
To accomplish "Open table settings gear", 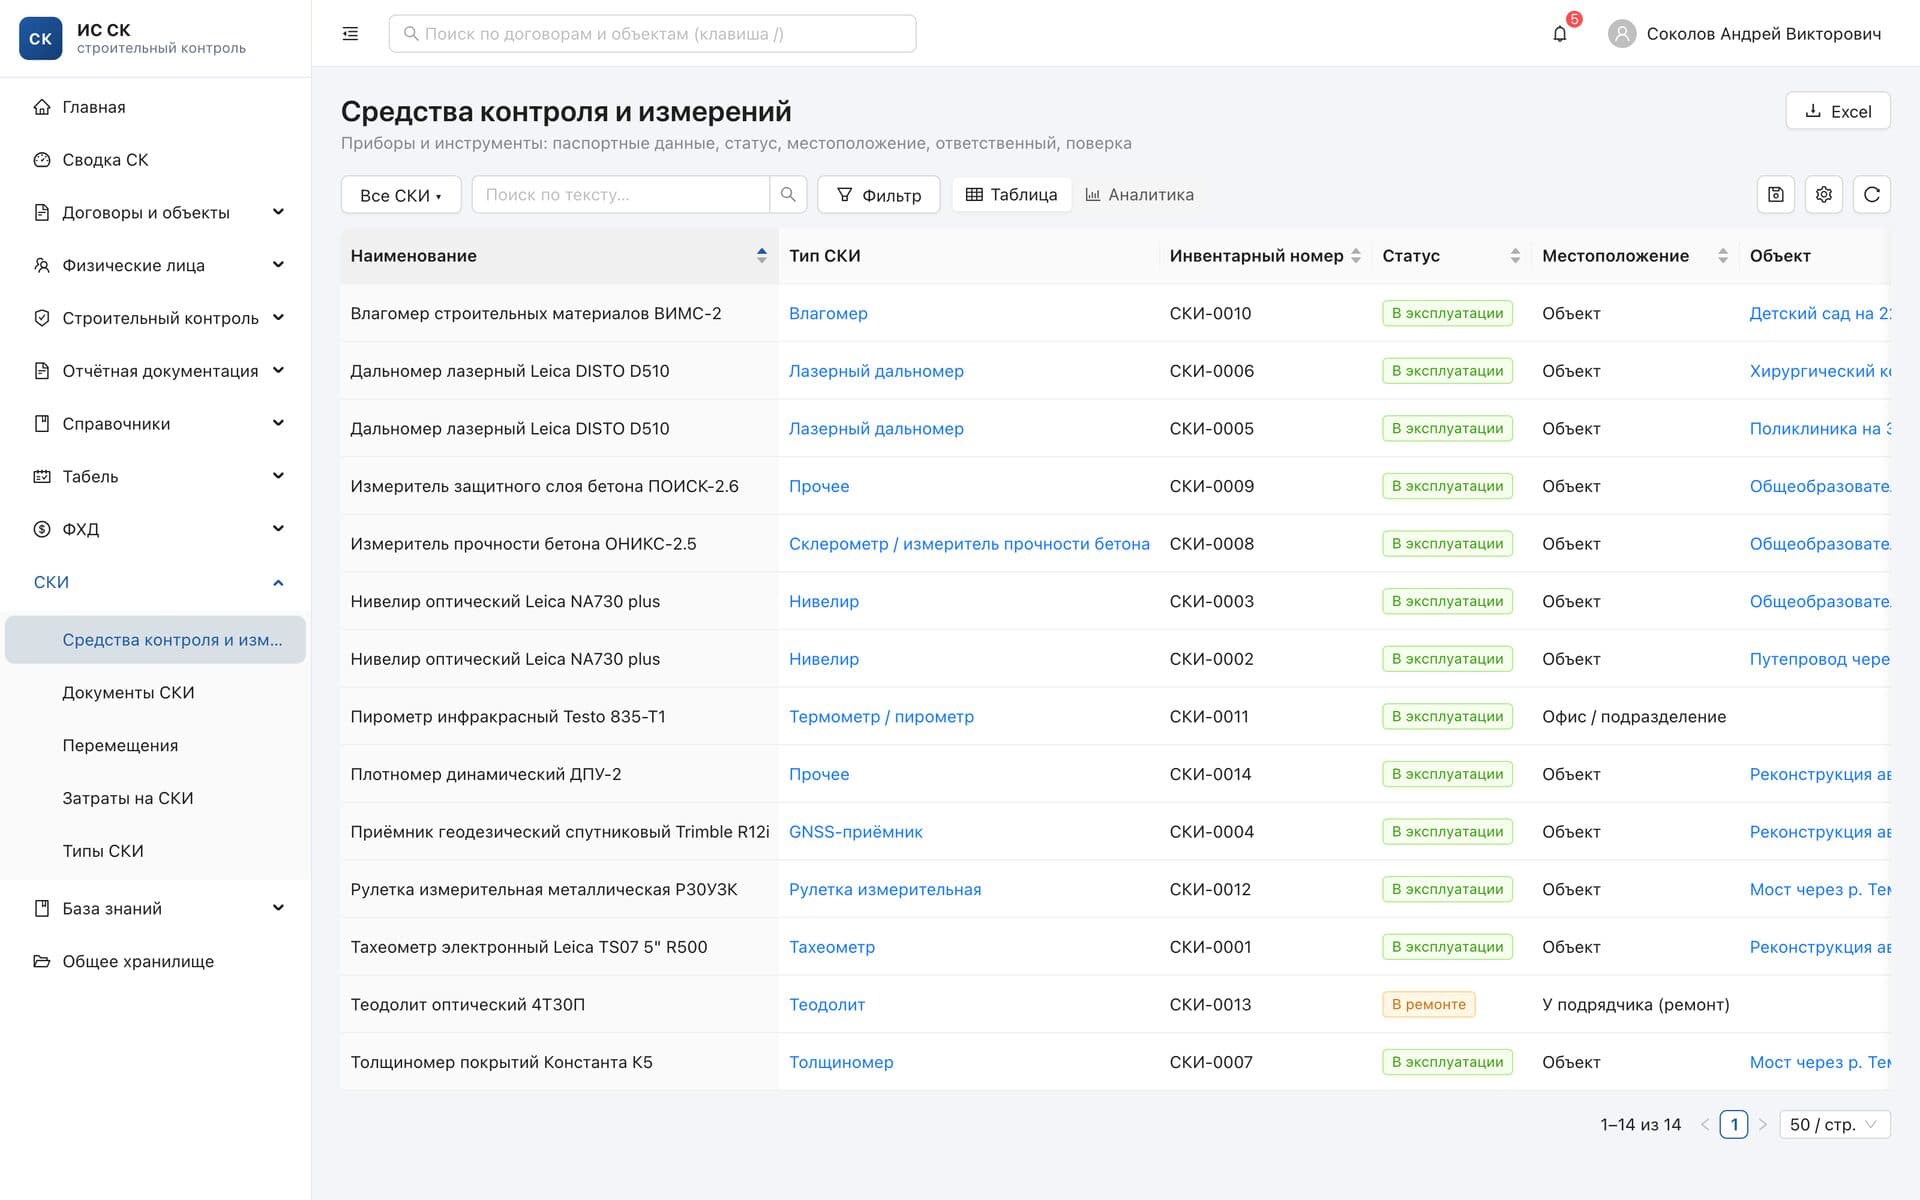I will (x=1824, y=195).
